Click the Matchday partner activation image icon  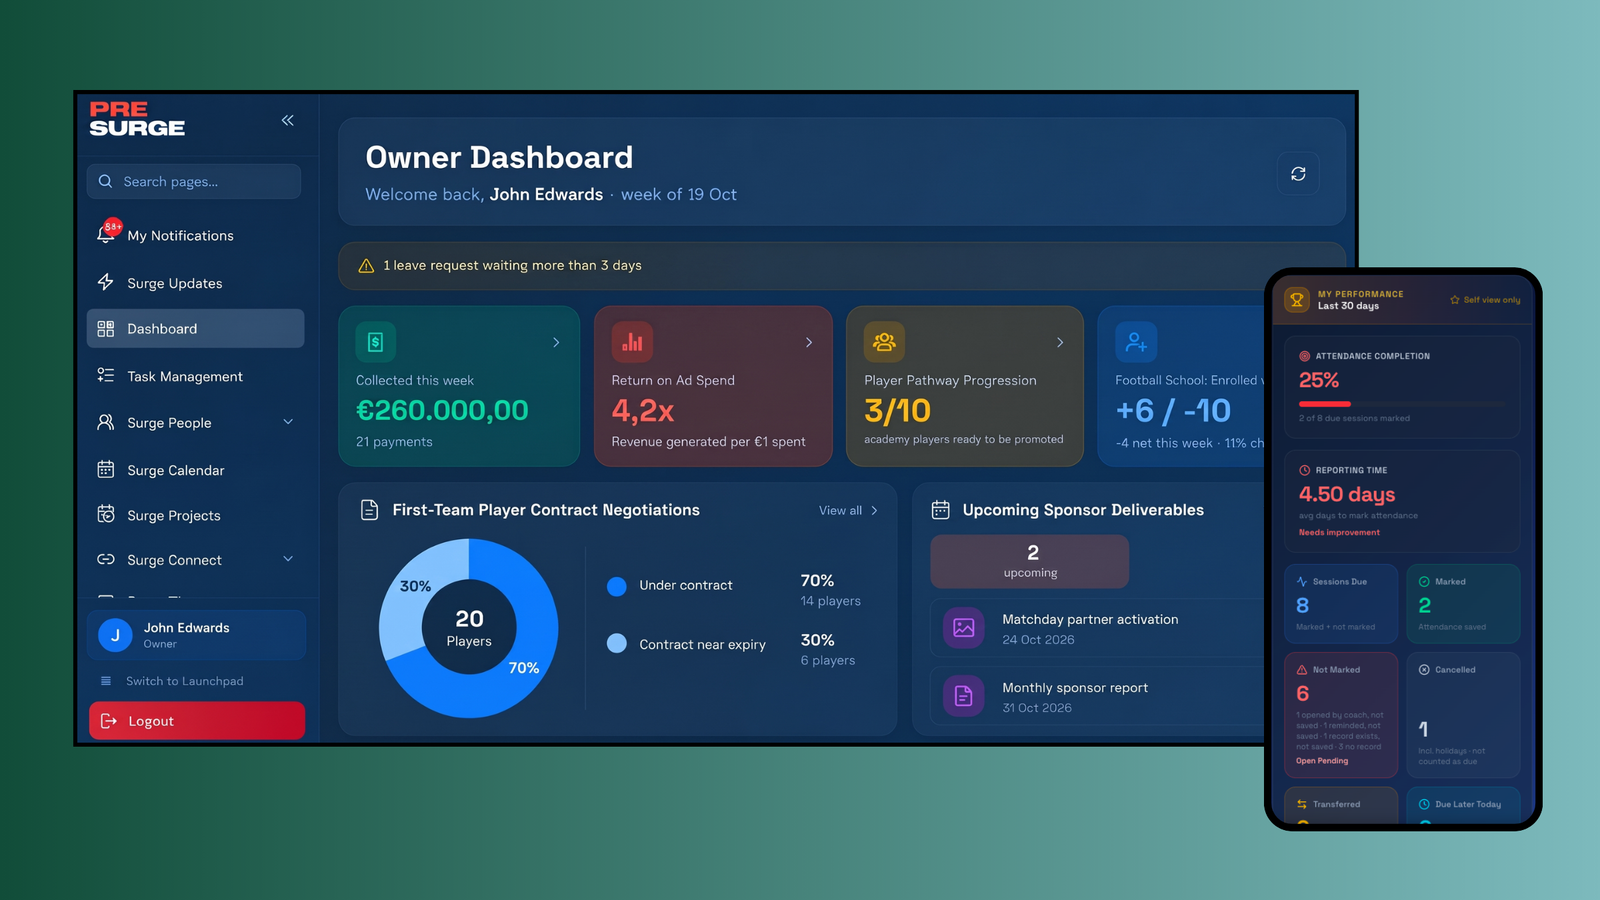click(x=964, y=628)
